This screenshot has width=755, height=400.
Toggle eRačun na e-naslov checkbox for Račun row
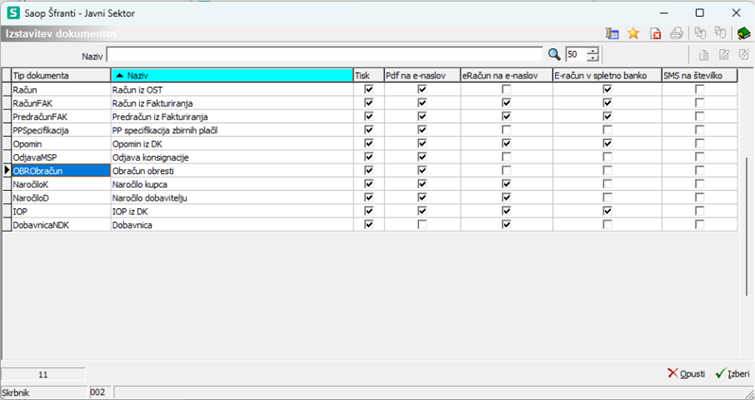tap(507, 89)
